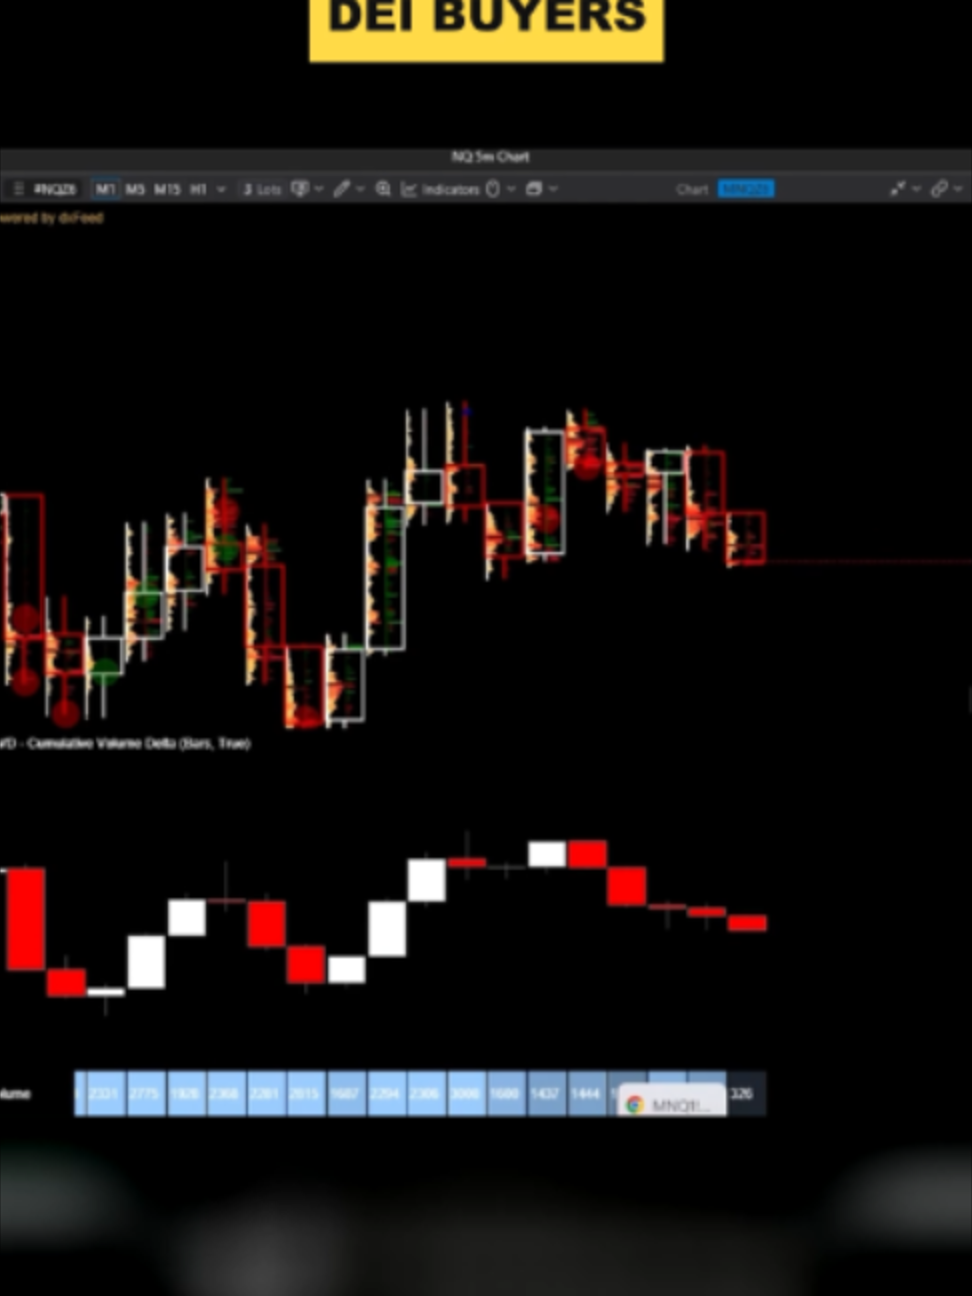Image resolution: width=972 pixels, height=1296 pixels.
Task: Open the chart type icon
Action: click(x=299, y=189)
